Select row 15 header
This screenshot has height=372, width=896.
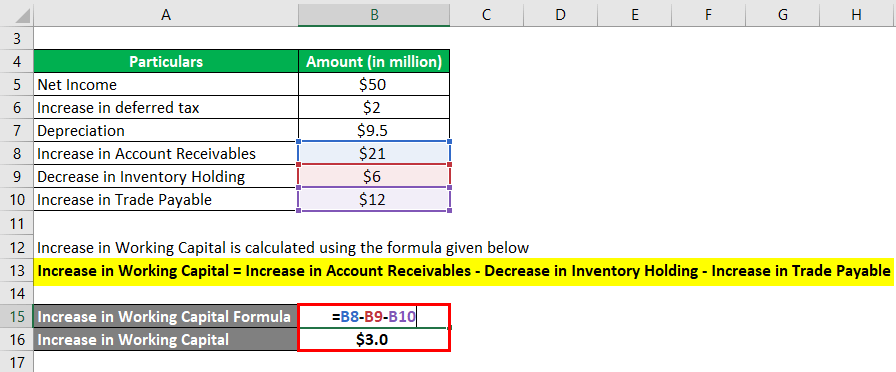[x=17, y=317]
